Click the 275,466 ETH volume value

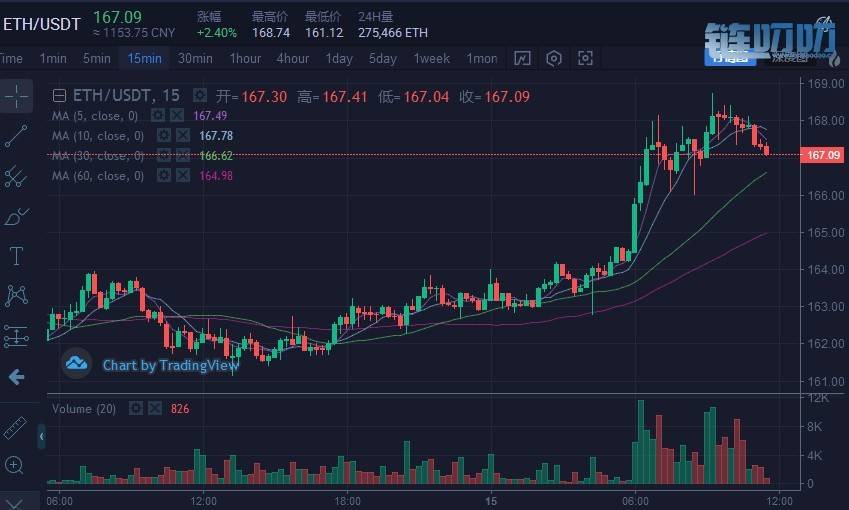tap(393, 33)
